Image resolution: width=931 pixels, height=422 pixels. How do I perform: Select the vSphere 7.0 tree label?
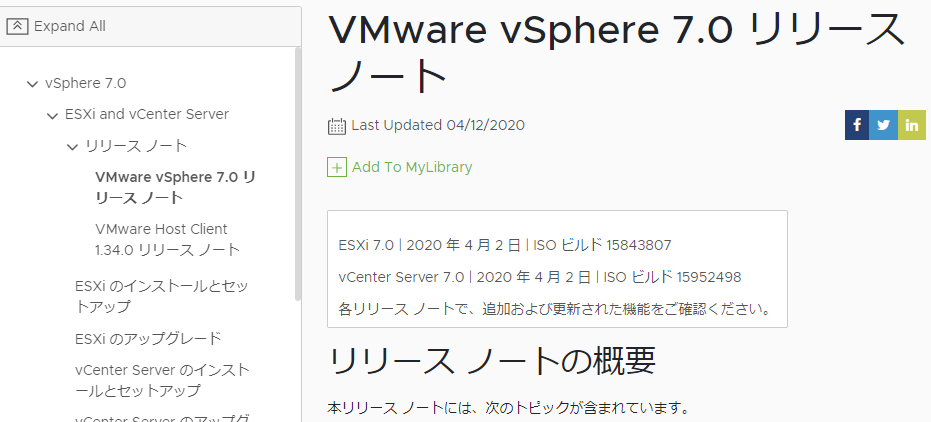tap(86, 84)
